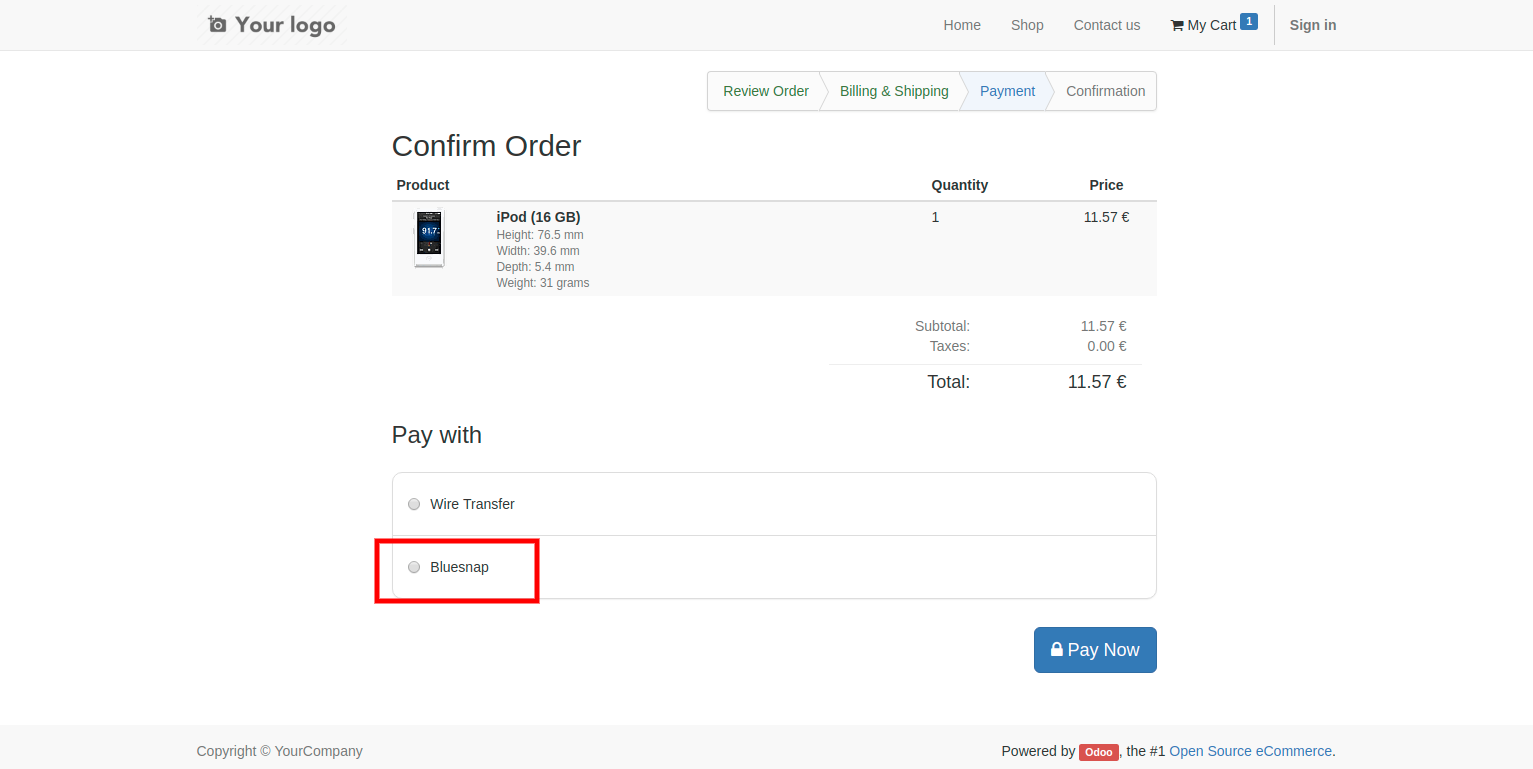Click the Taxes value 0.00 €
Image resolution: width=1533 pixels, height=769 pixels.
pyautogui.click(x=1107, y=346)
